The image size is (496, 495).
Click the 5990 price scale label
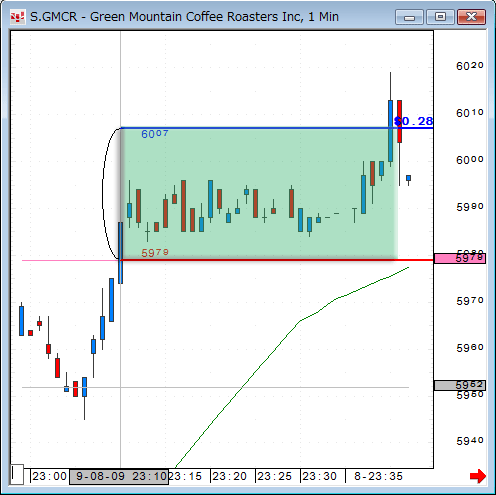coord(470,207)
